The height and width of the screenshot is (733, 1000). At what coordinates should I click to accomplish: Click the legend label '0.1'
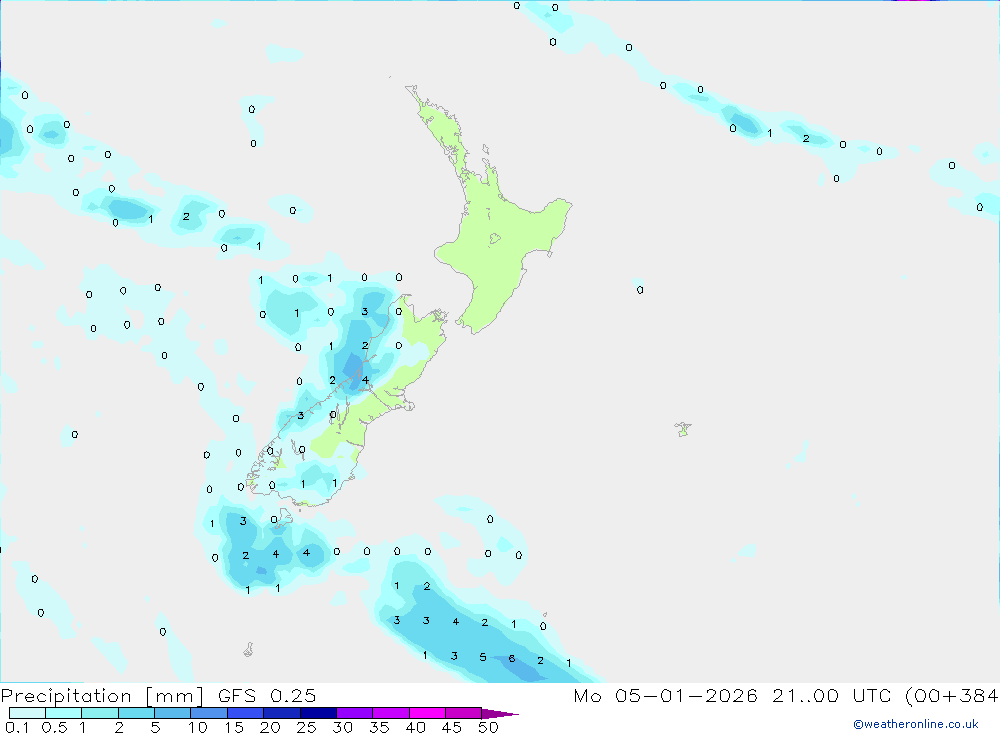(x=17, y=727)
